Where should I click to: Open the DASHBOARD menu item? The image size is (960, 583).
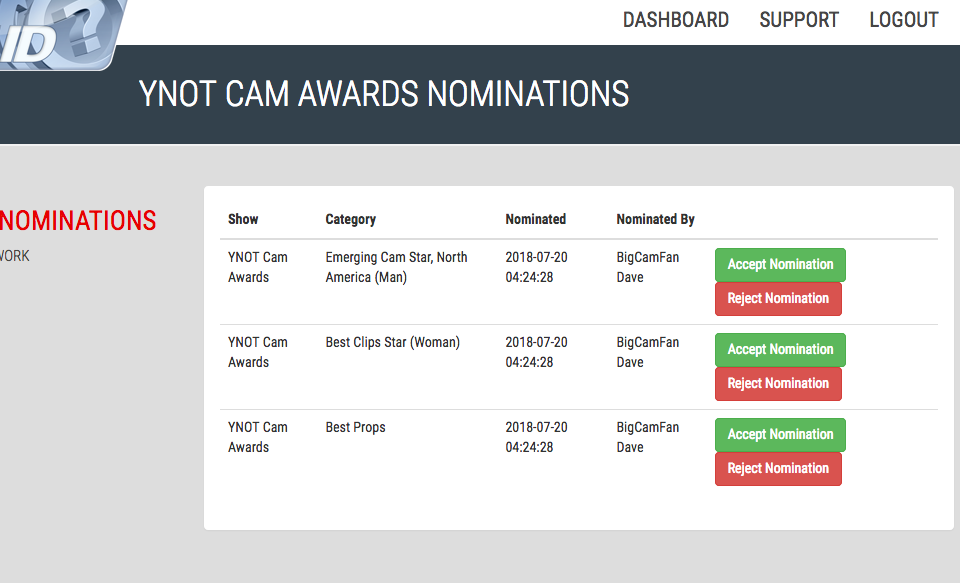tap(676, 20)
